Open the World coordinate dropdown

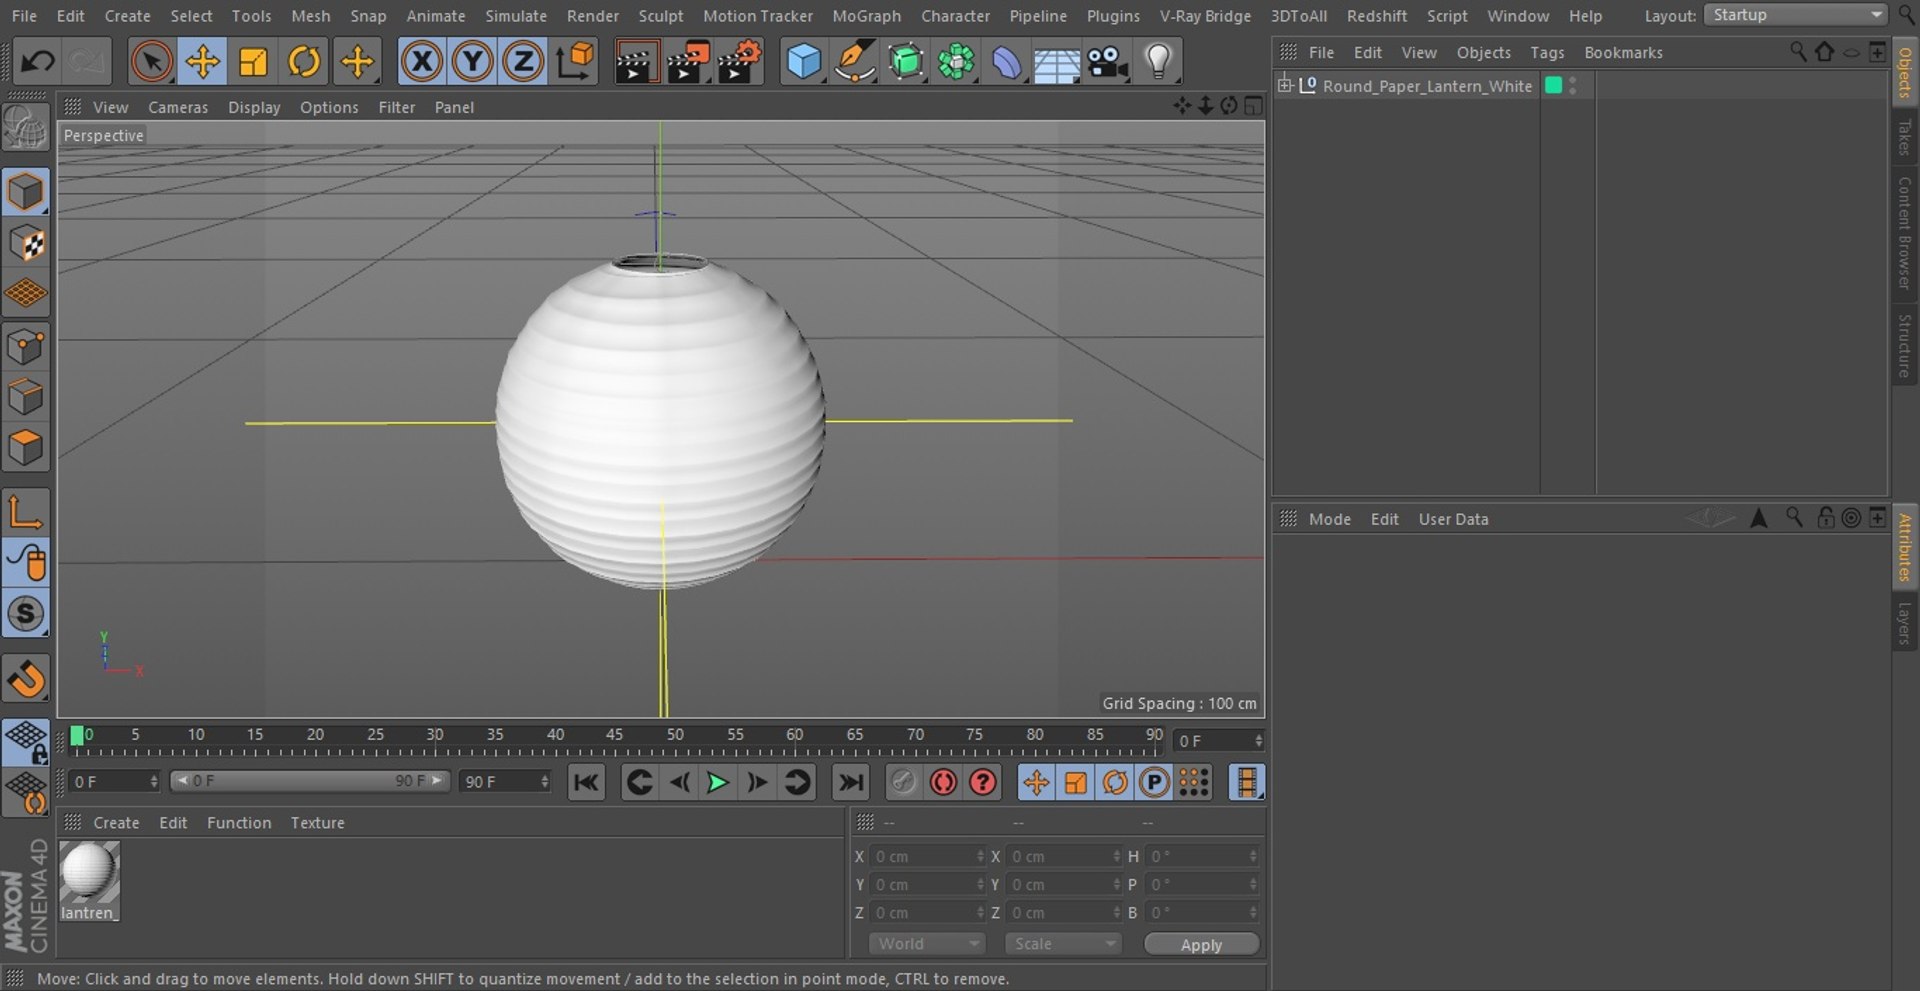(926, 944)
